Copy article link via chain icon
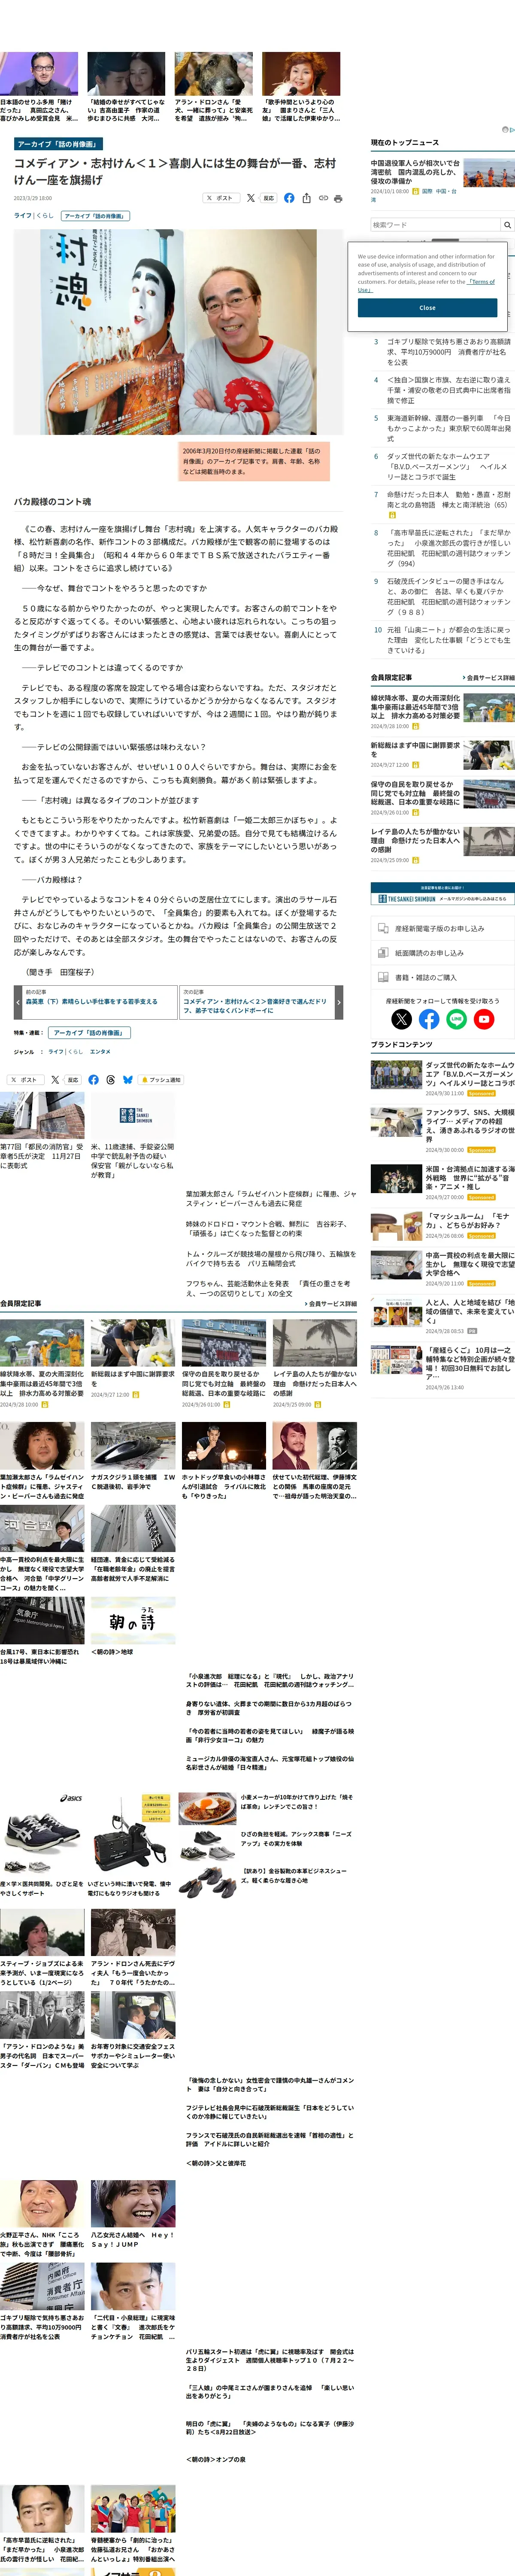This screenshot has height=2576, width=515. coord(323,198)
